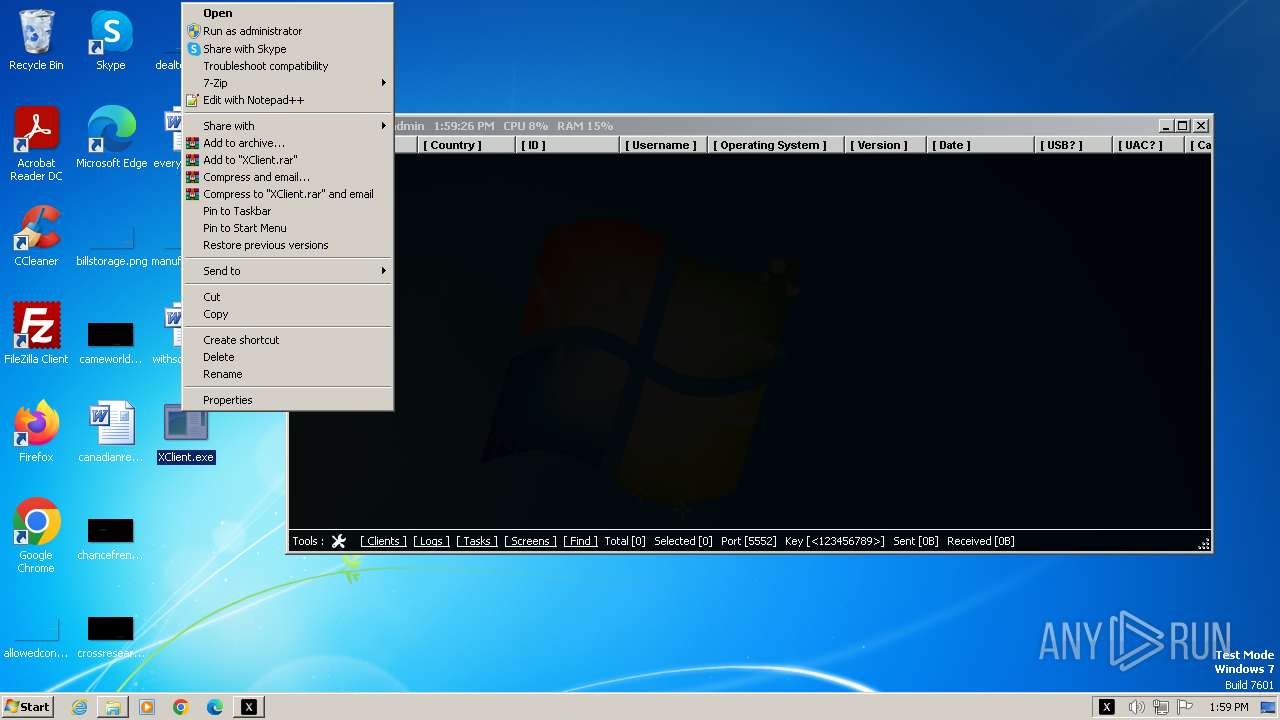The height and width of the screenshot is (720, 1280).
Task: Select Add to "XClient.rar"
Action: click(x=287, y=160)
